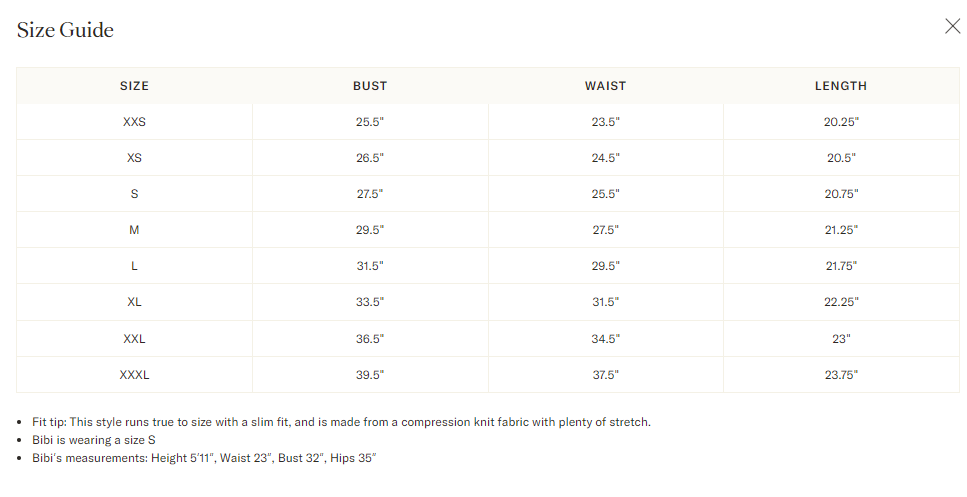Click the WAIST column header
This screenshot has height=497, width=967.
point(606,86)
